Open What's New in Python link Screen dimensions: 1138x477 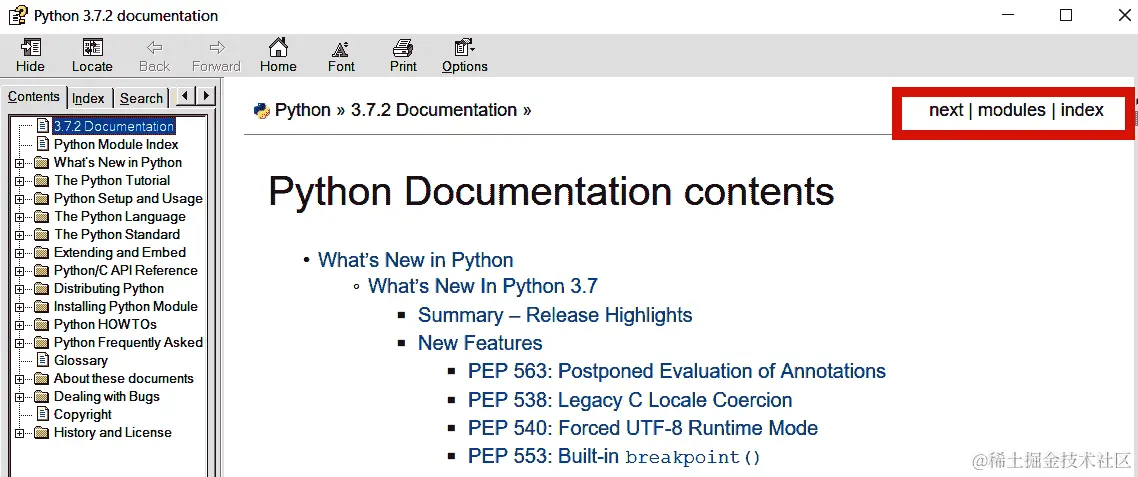tap(415, 260)
